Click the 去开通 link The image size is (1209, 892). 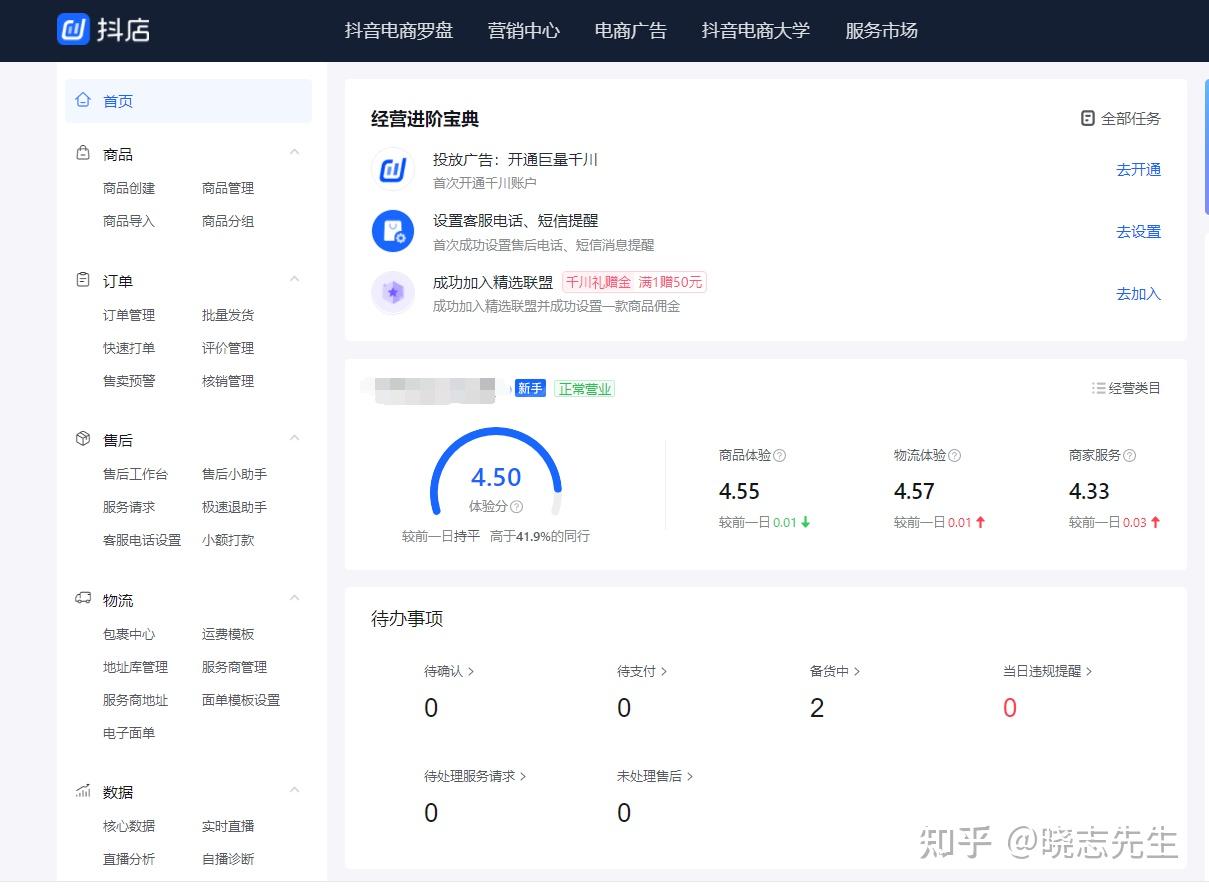pos(1139,170)
